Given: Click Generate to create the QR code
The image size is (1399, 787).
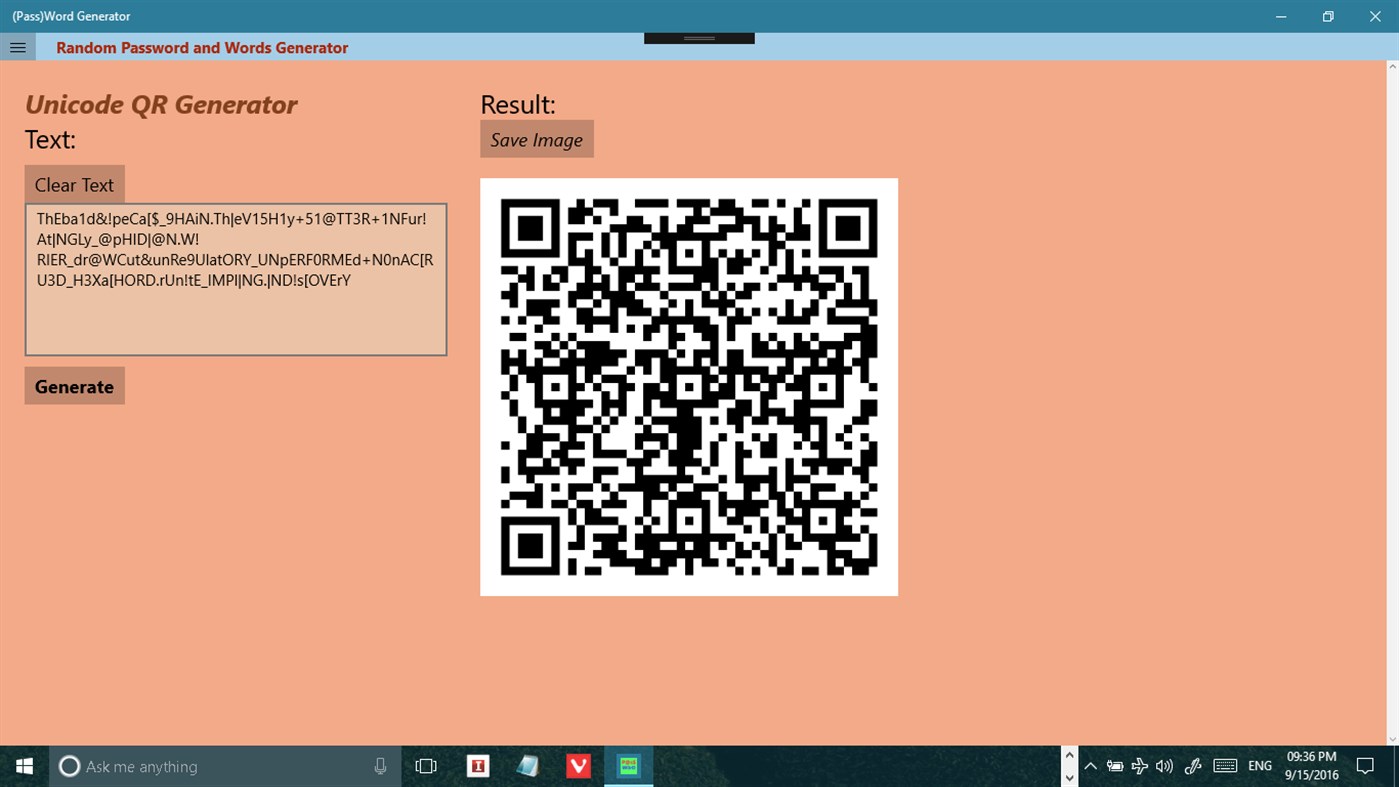Looking at the screenshot, I should (74, 385).
